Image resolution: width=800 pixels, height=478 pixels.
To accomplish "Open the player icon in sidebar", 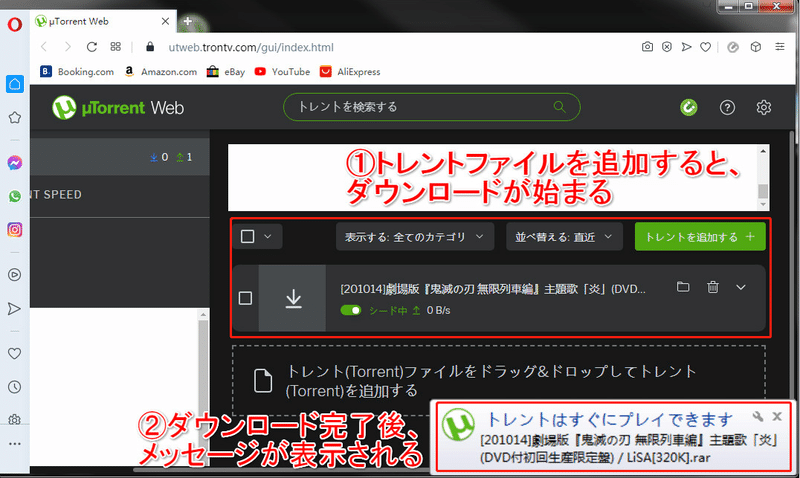I will pos(15,275).
